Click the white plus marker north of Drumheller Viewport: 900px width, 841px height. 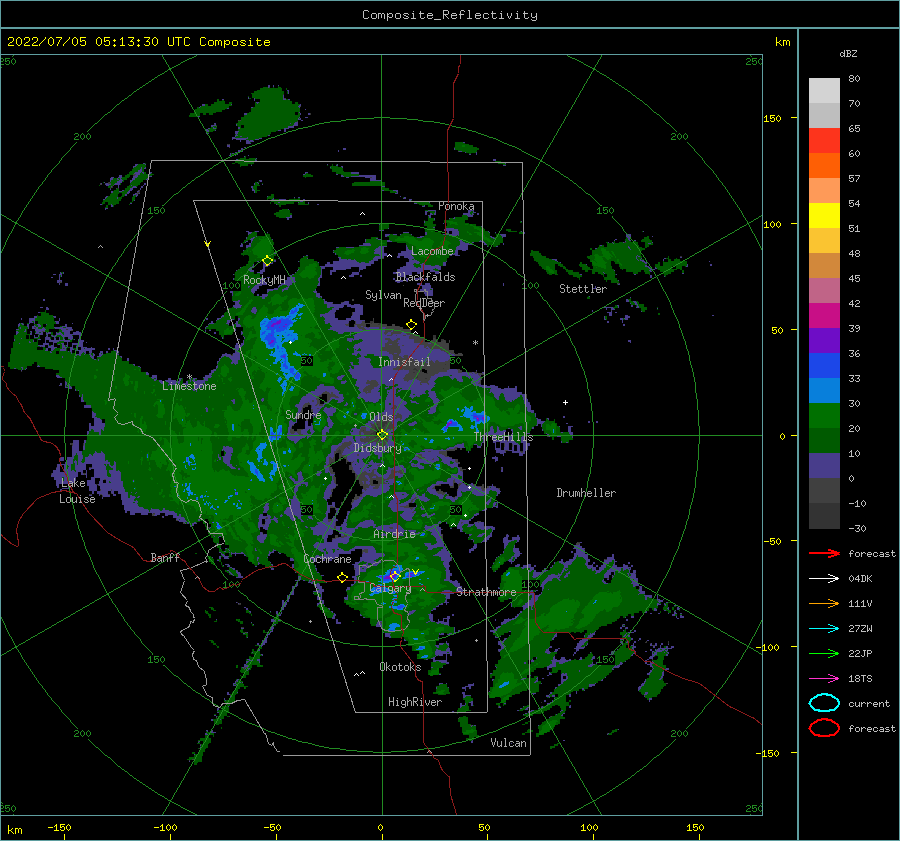(x=565, y=402)
